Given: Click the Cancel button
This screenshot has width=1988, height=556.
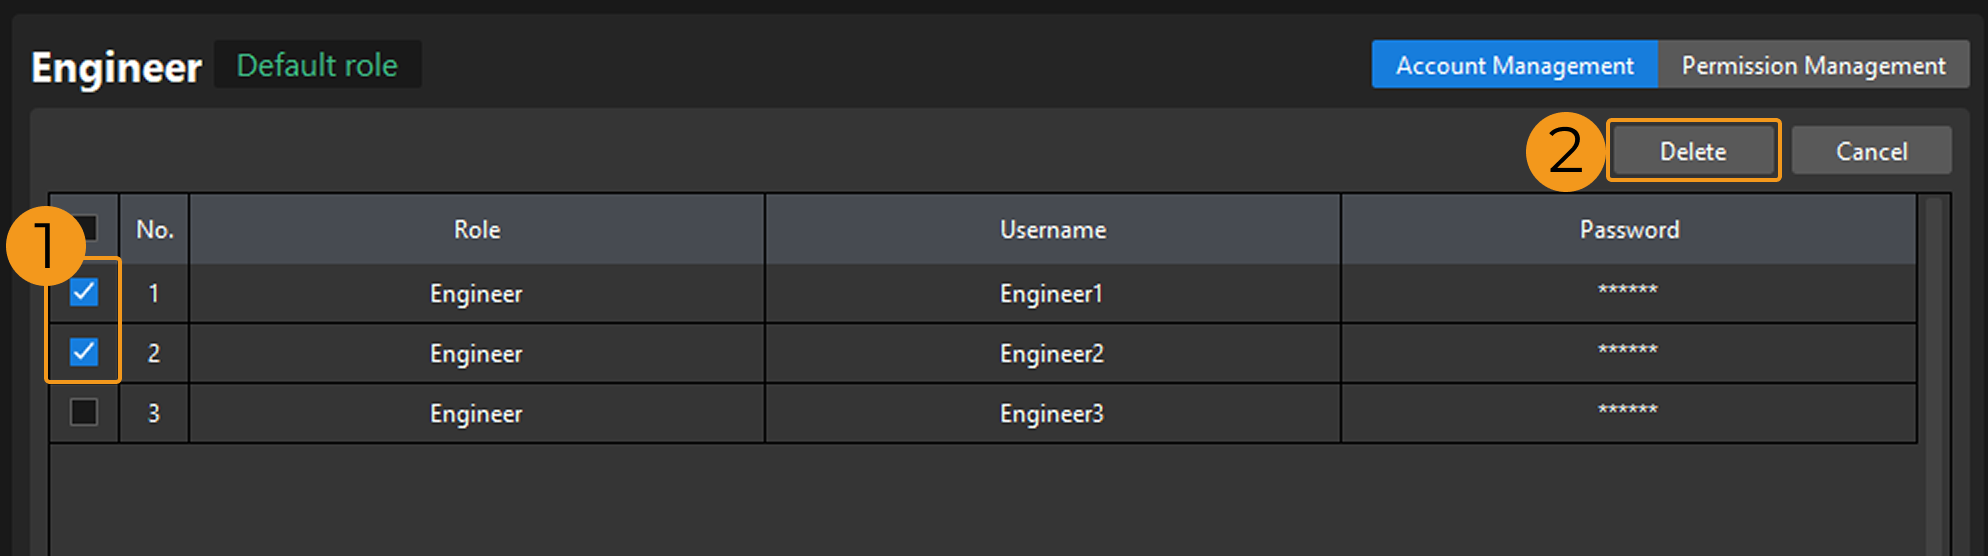Looking at the screenshot, I should [x=1871, y=151].
